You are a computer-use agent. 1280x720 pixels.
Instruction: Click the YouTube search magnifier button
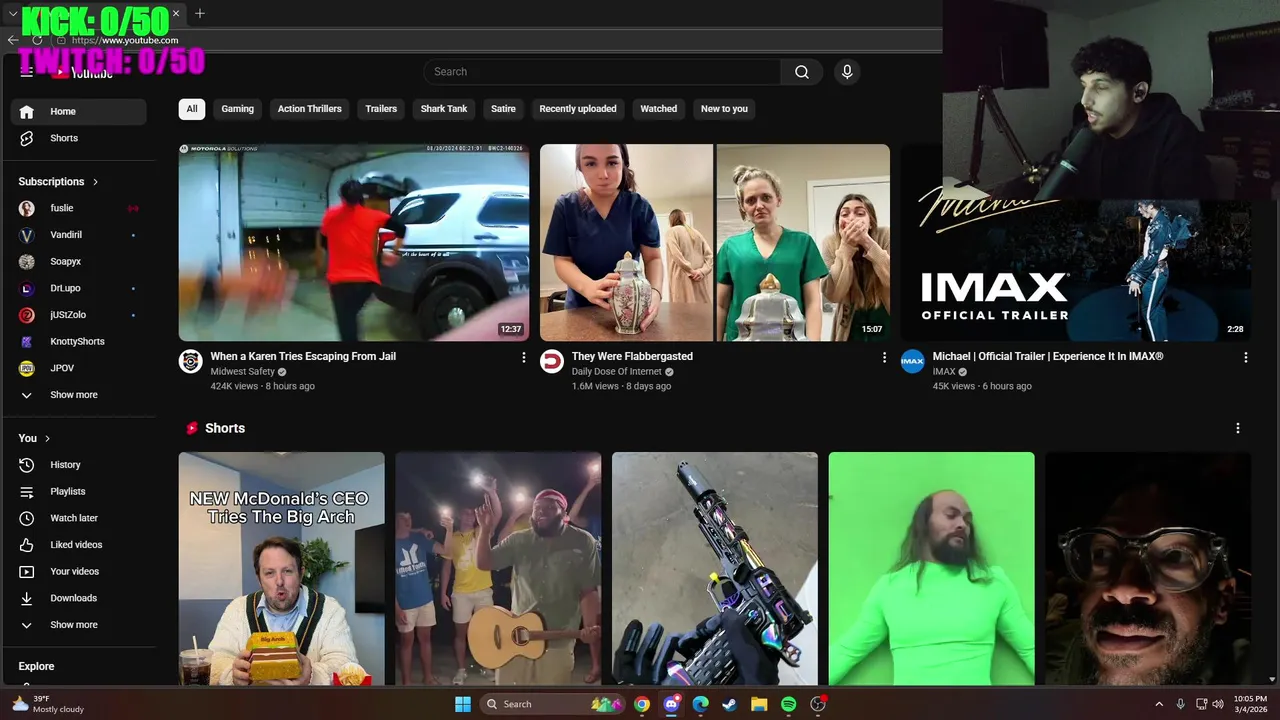[x=802, y=72]
